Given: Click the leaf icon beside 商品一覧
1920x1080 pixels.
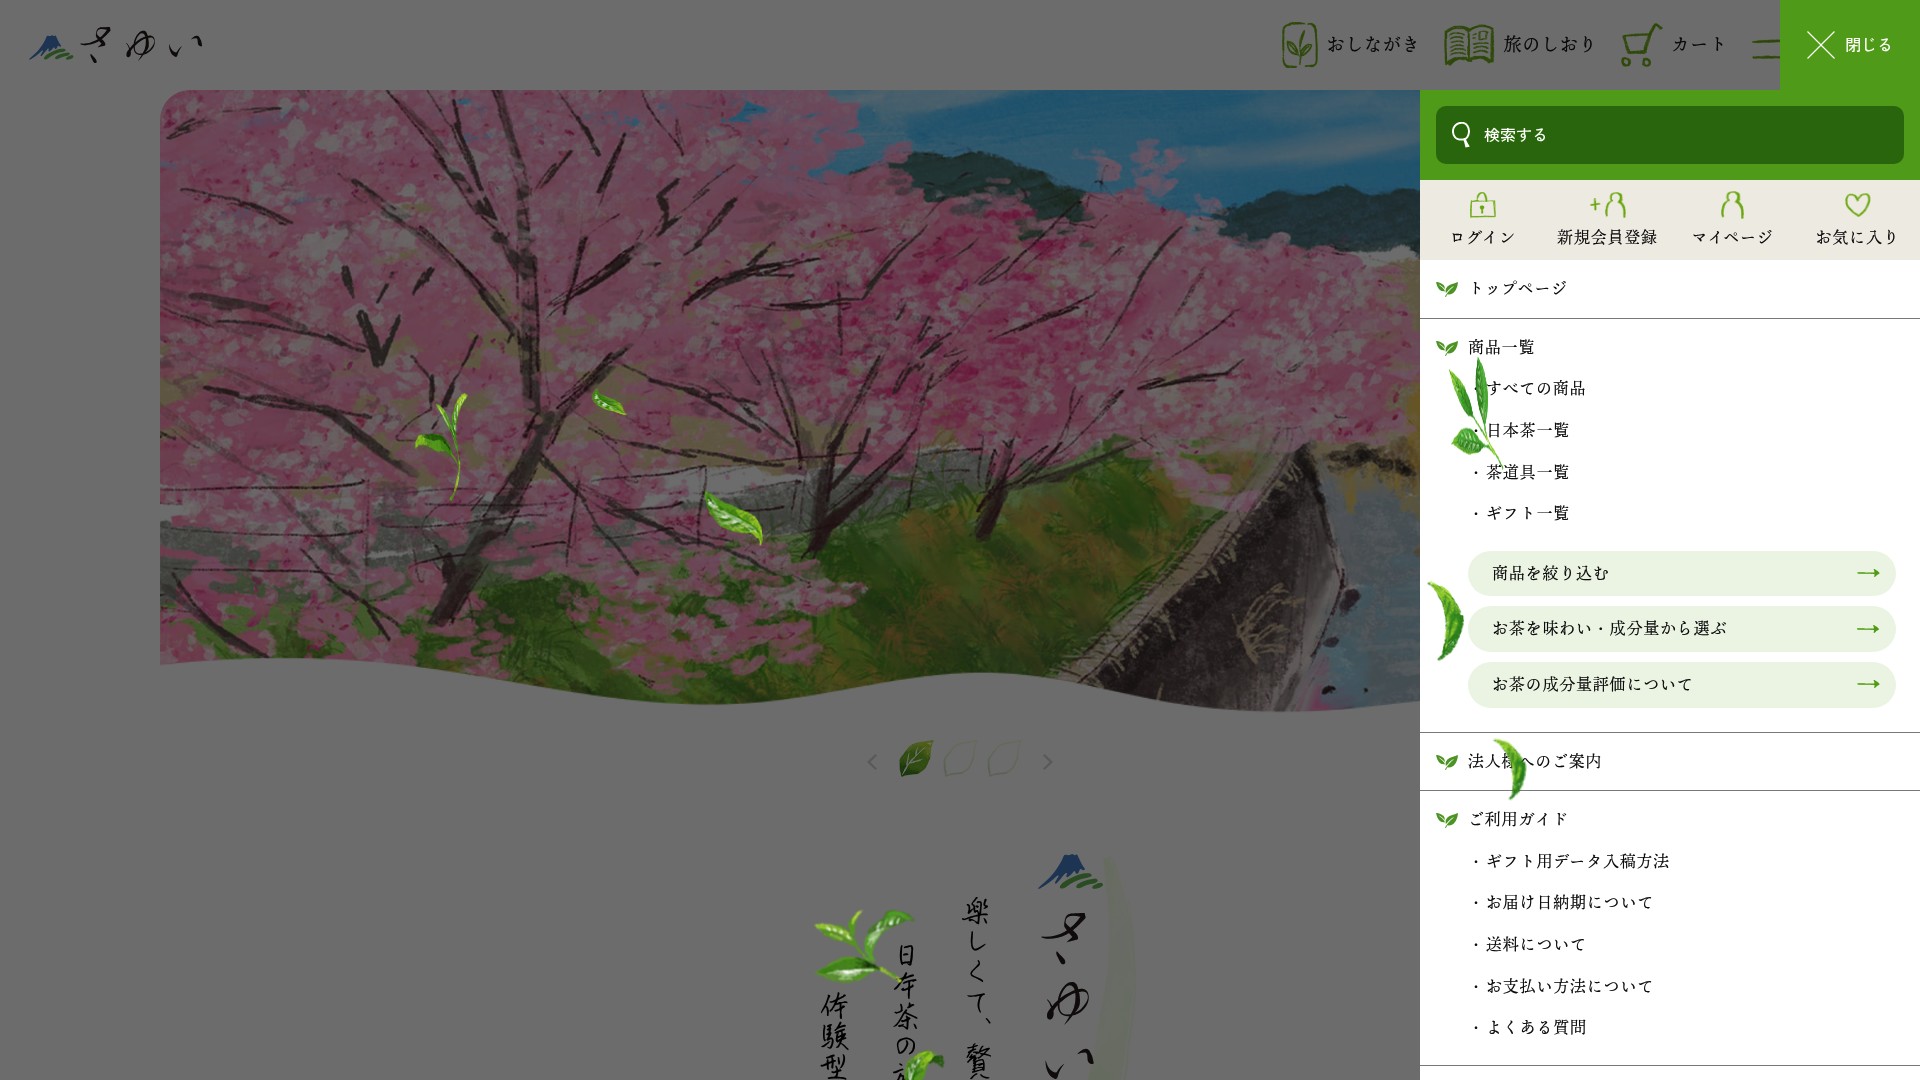Looking at the screenshot, I should click(1447, 348).
